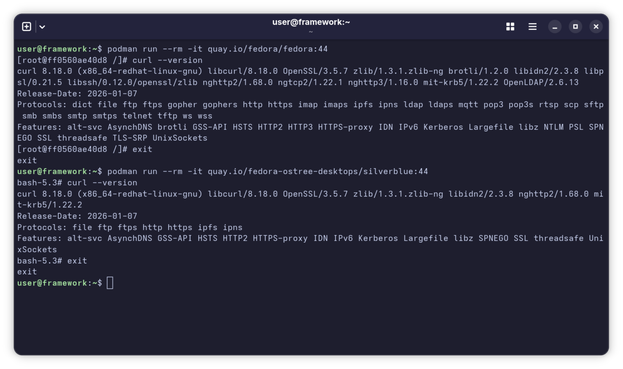This screenshot has height=369, width=623.
Task: Maximize the terminal window
Action: (x=575, y=27)
